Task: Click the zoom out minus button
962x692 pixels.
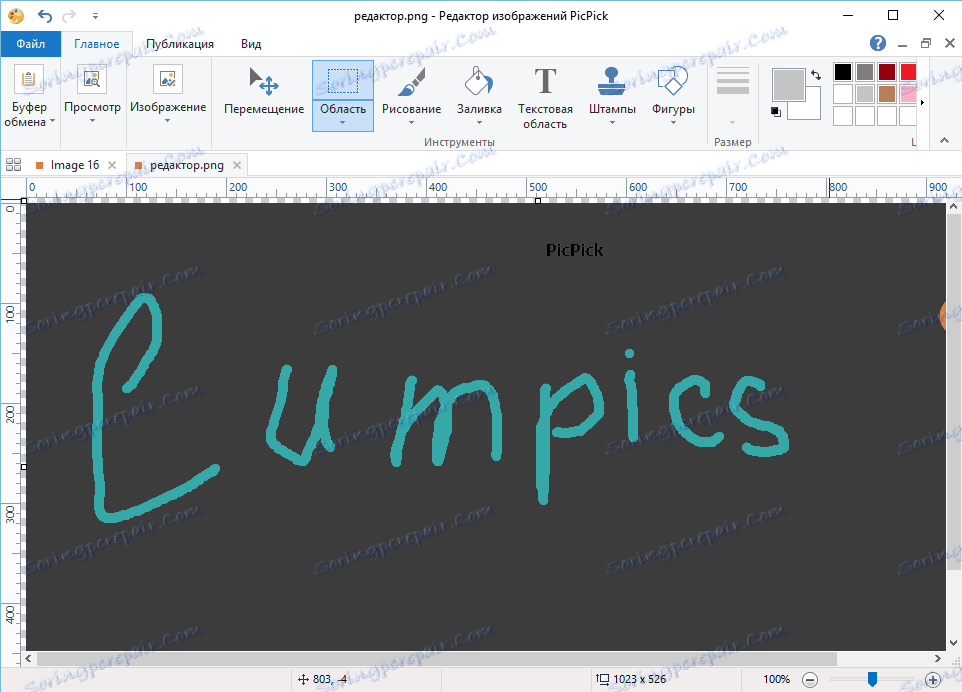Action: pyautogui.click(x=810, y=680)
